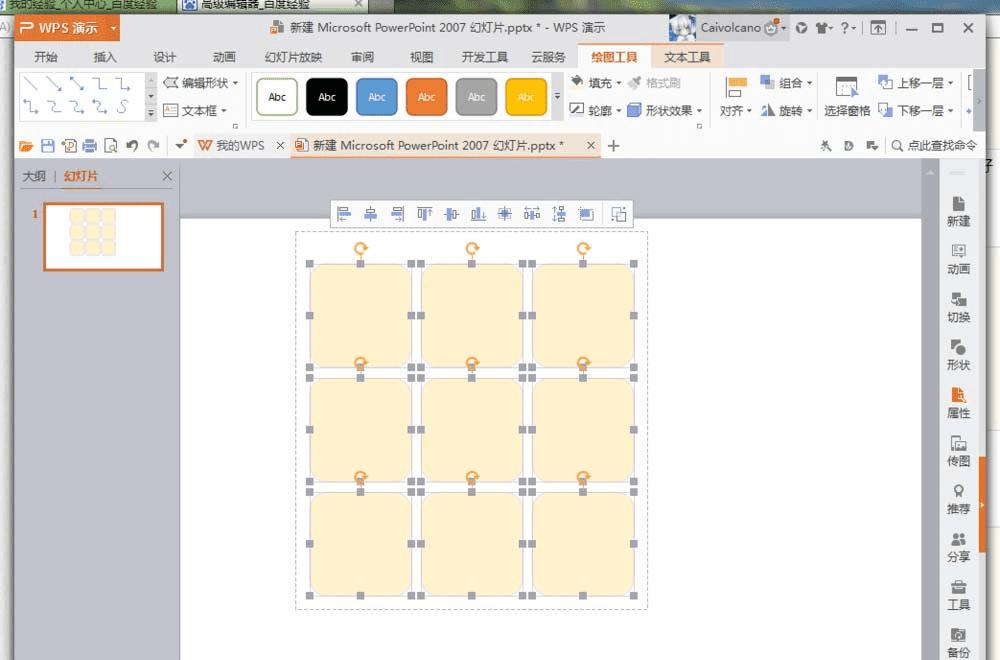Click the align left icon in floating toolbar
This screenshot has width=1000, height=660.
[x=344, y=214]
